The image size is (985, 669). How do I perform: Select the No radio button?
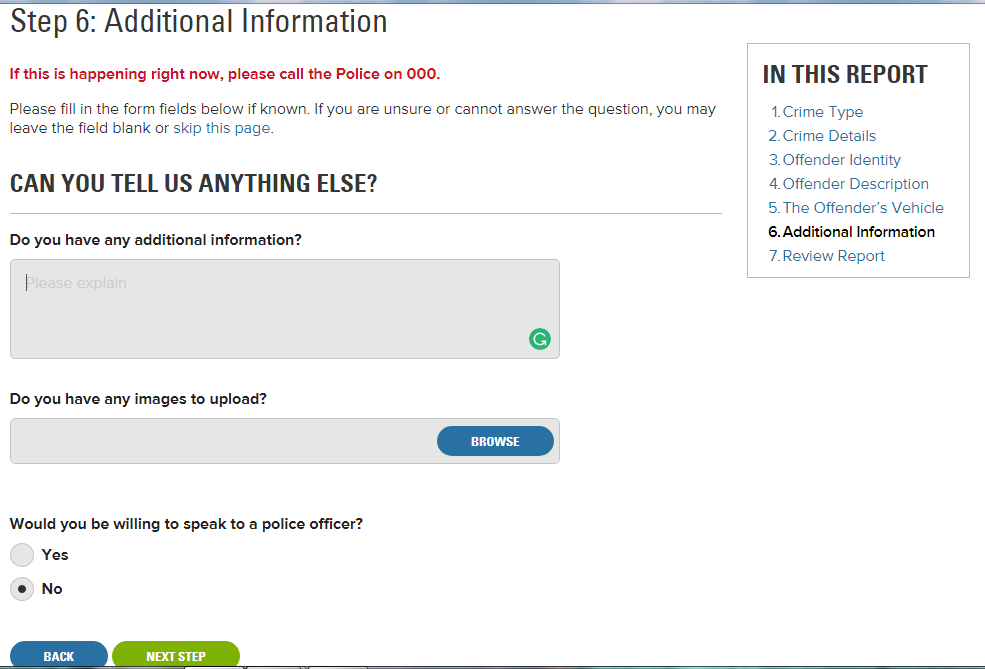point(22,589)
